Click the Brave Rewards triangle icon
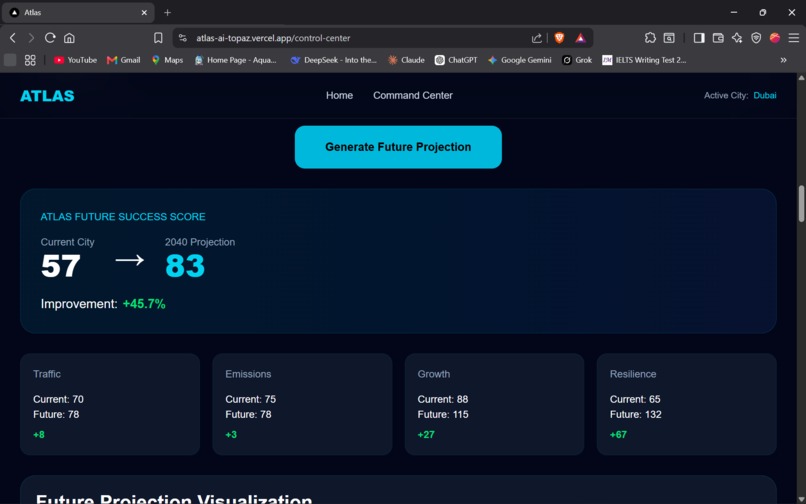806x504 pixels. [x=580, y=38]
